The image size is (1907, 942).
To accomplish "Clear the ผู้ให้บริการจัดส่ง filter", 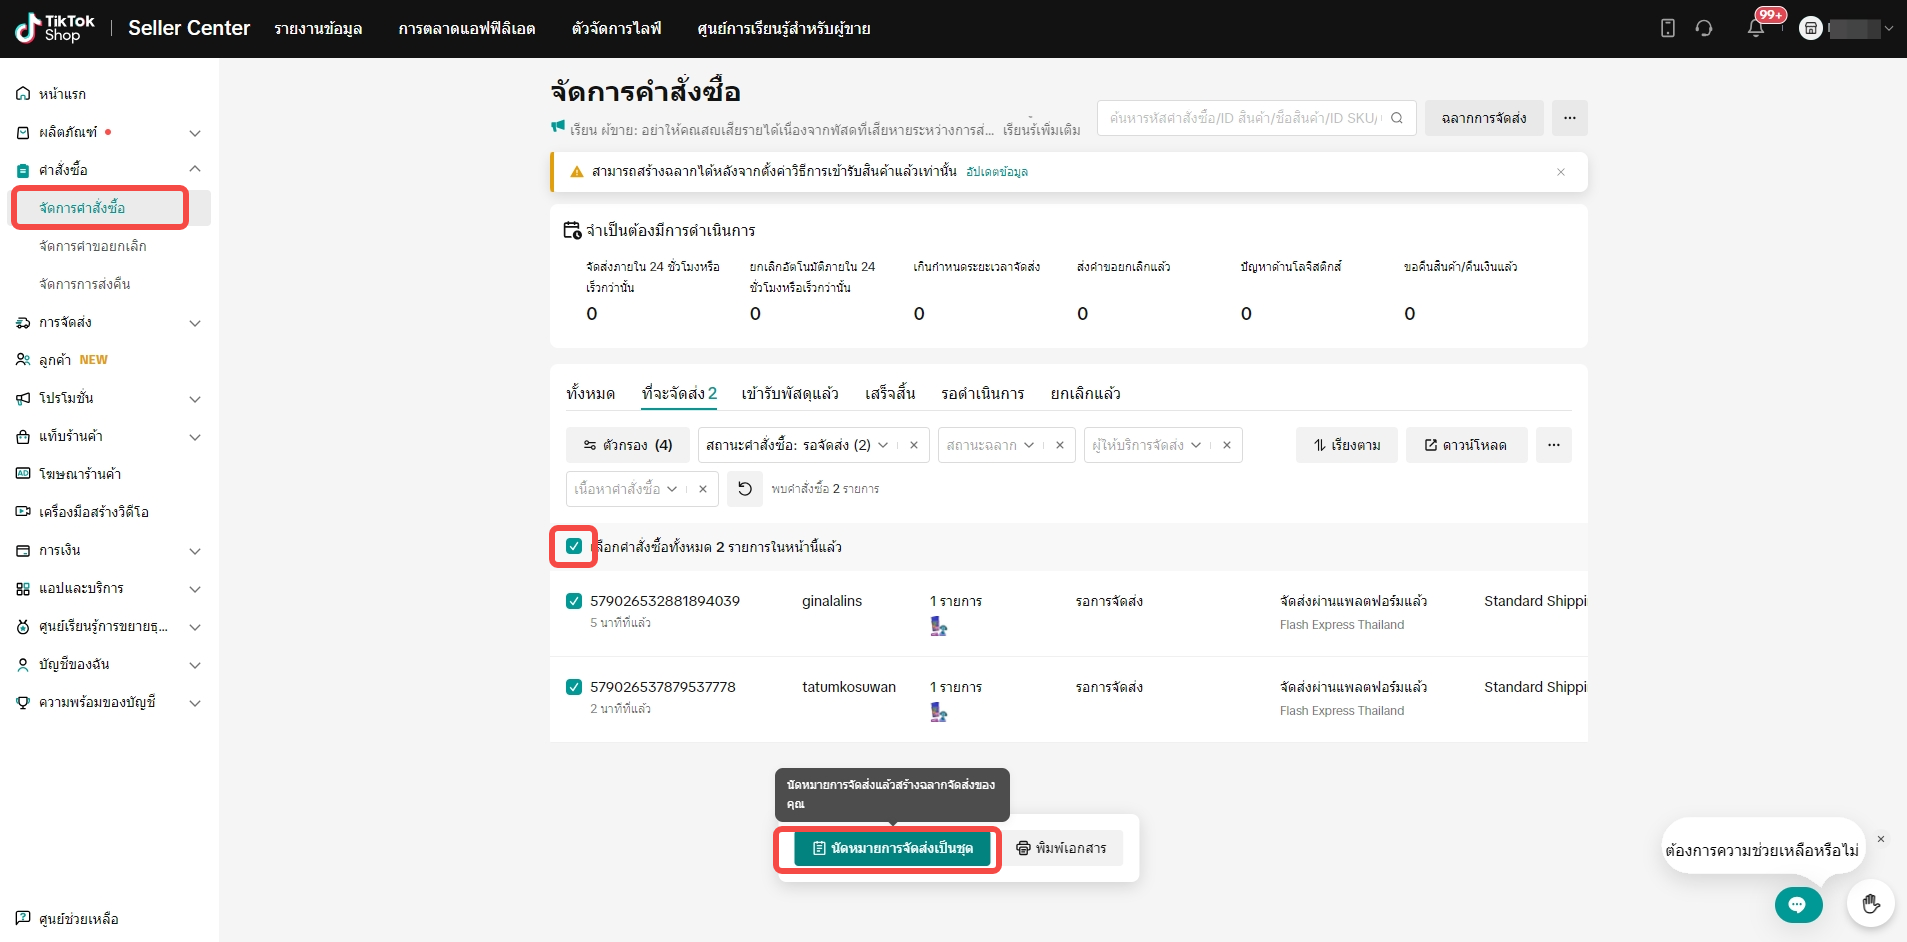I will click(x=1227, y=445).
